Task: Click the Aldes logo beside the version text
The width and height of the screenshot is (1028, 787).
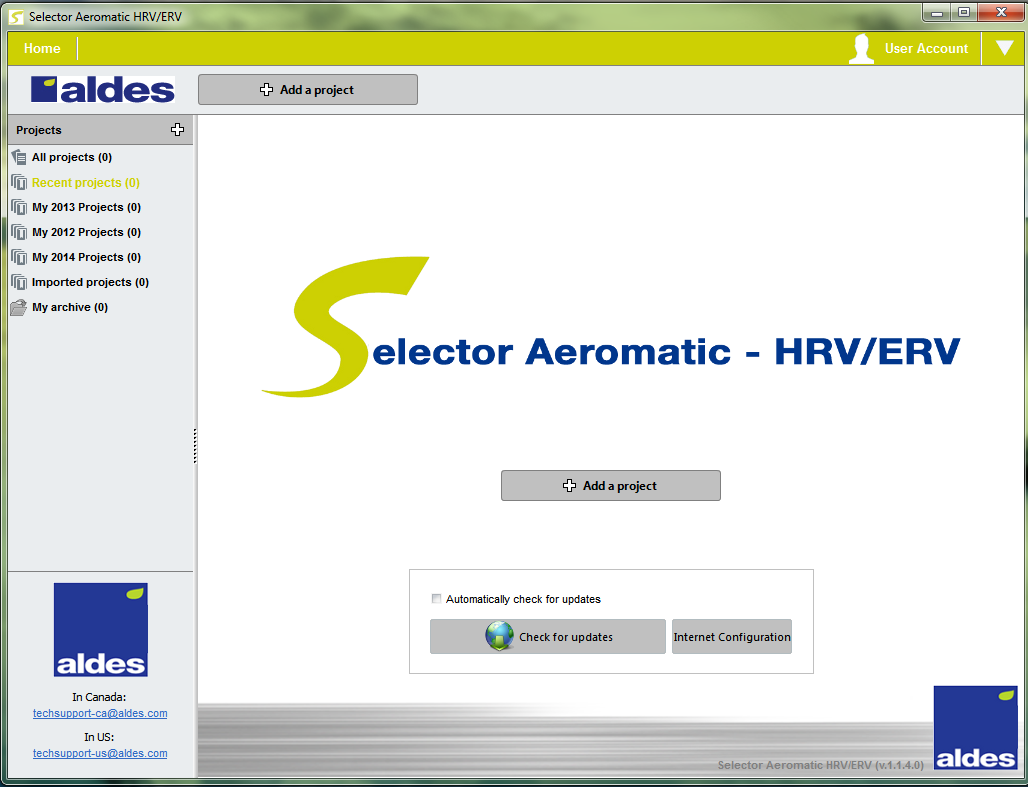Action: (x=976, y=727)
